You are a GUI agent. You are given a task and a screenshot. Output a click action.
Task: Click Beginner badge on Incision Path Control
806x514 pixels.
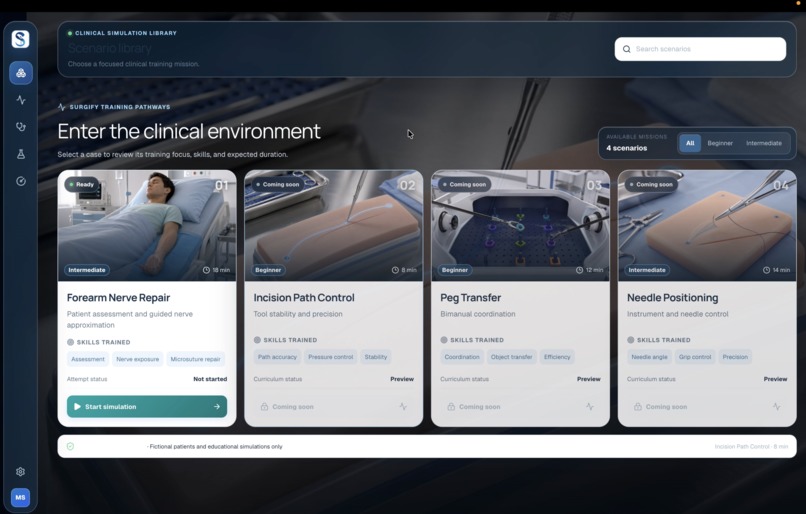point(268,270)
